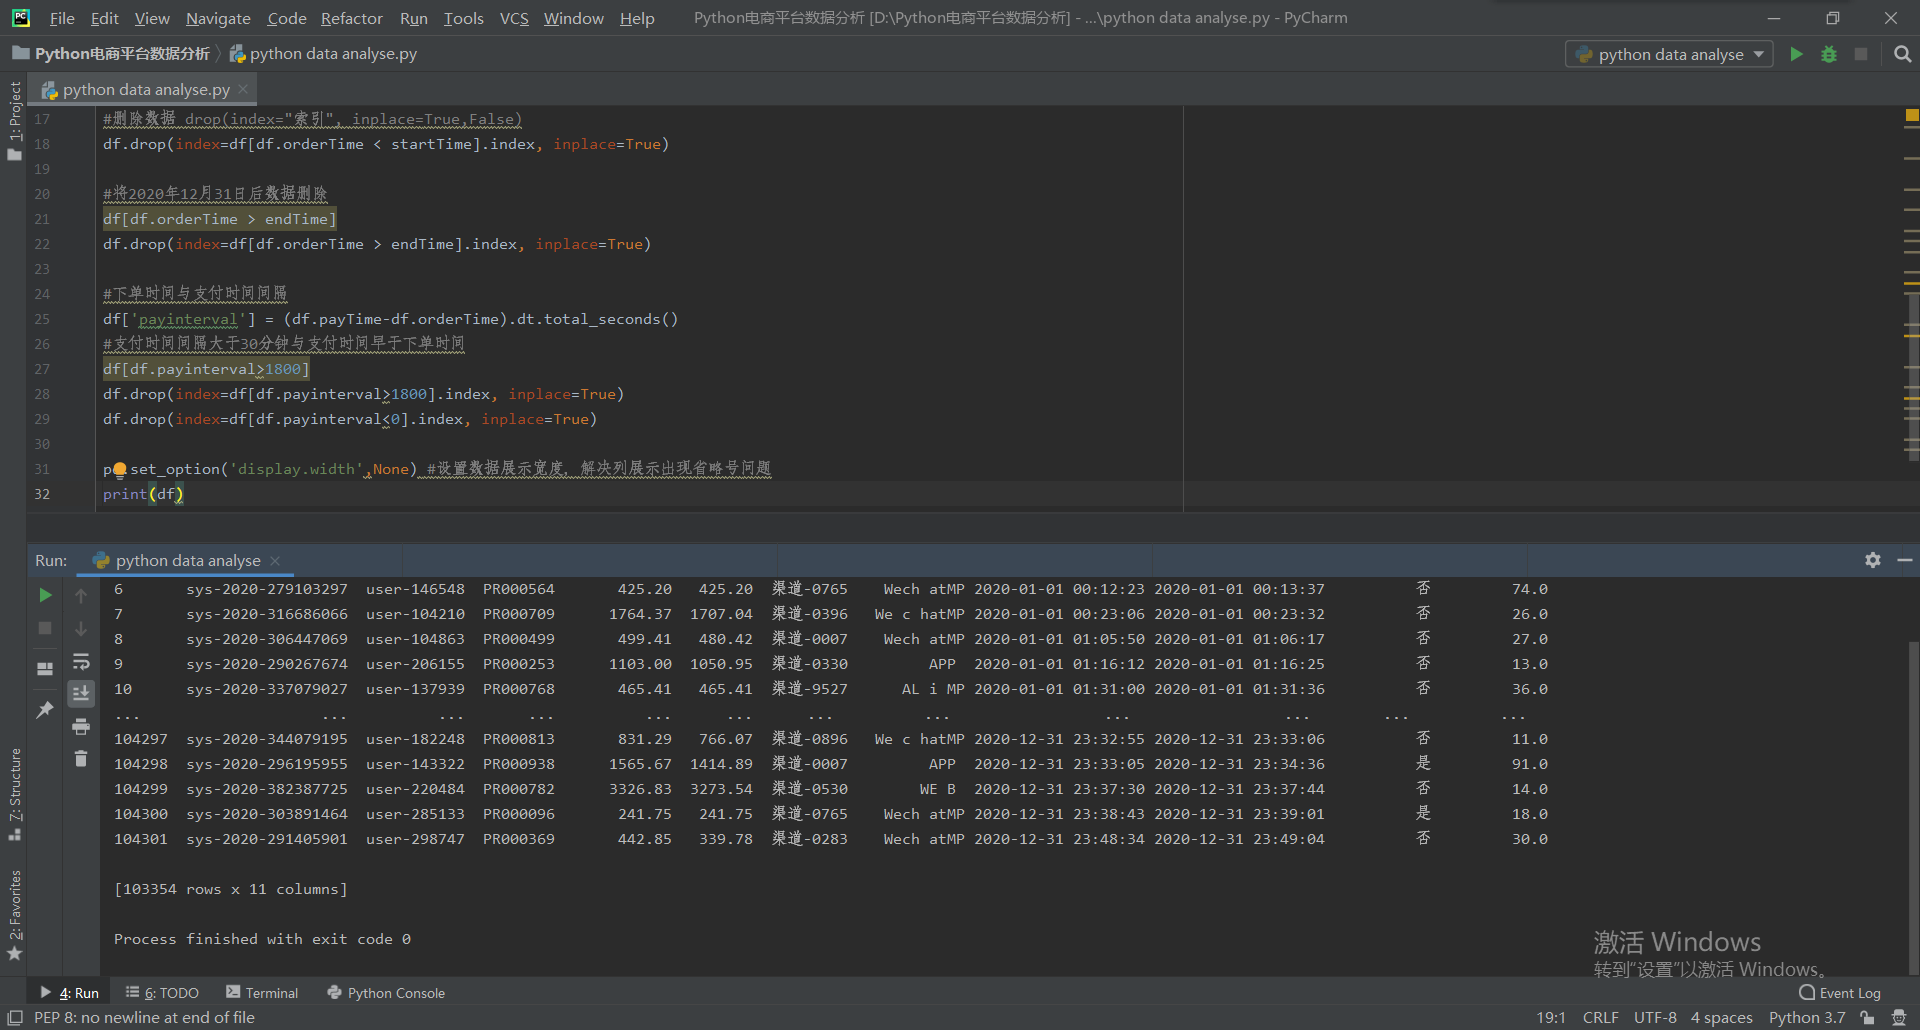This screenshot has height=1030, width=1920.
Task: Click line number 25 in gutter
Action: [x=42, y=319]
